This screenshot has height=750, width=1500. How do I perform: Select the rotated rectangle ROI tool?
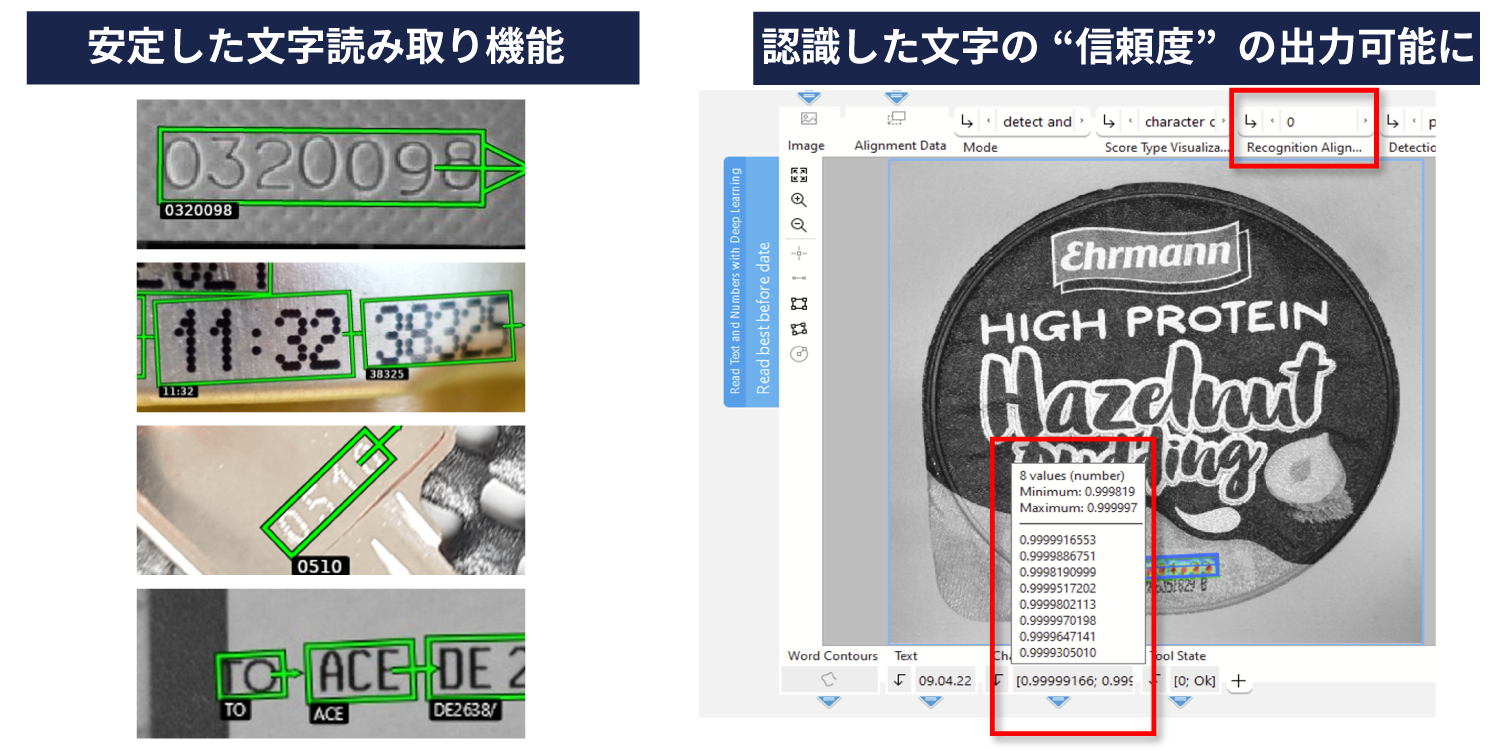click(798, 328)
